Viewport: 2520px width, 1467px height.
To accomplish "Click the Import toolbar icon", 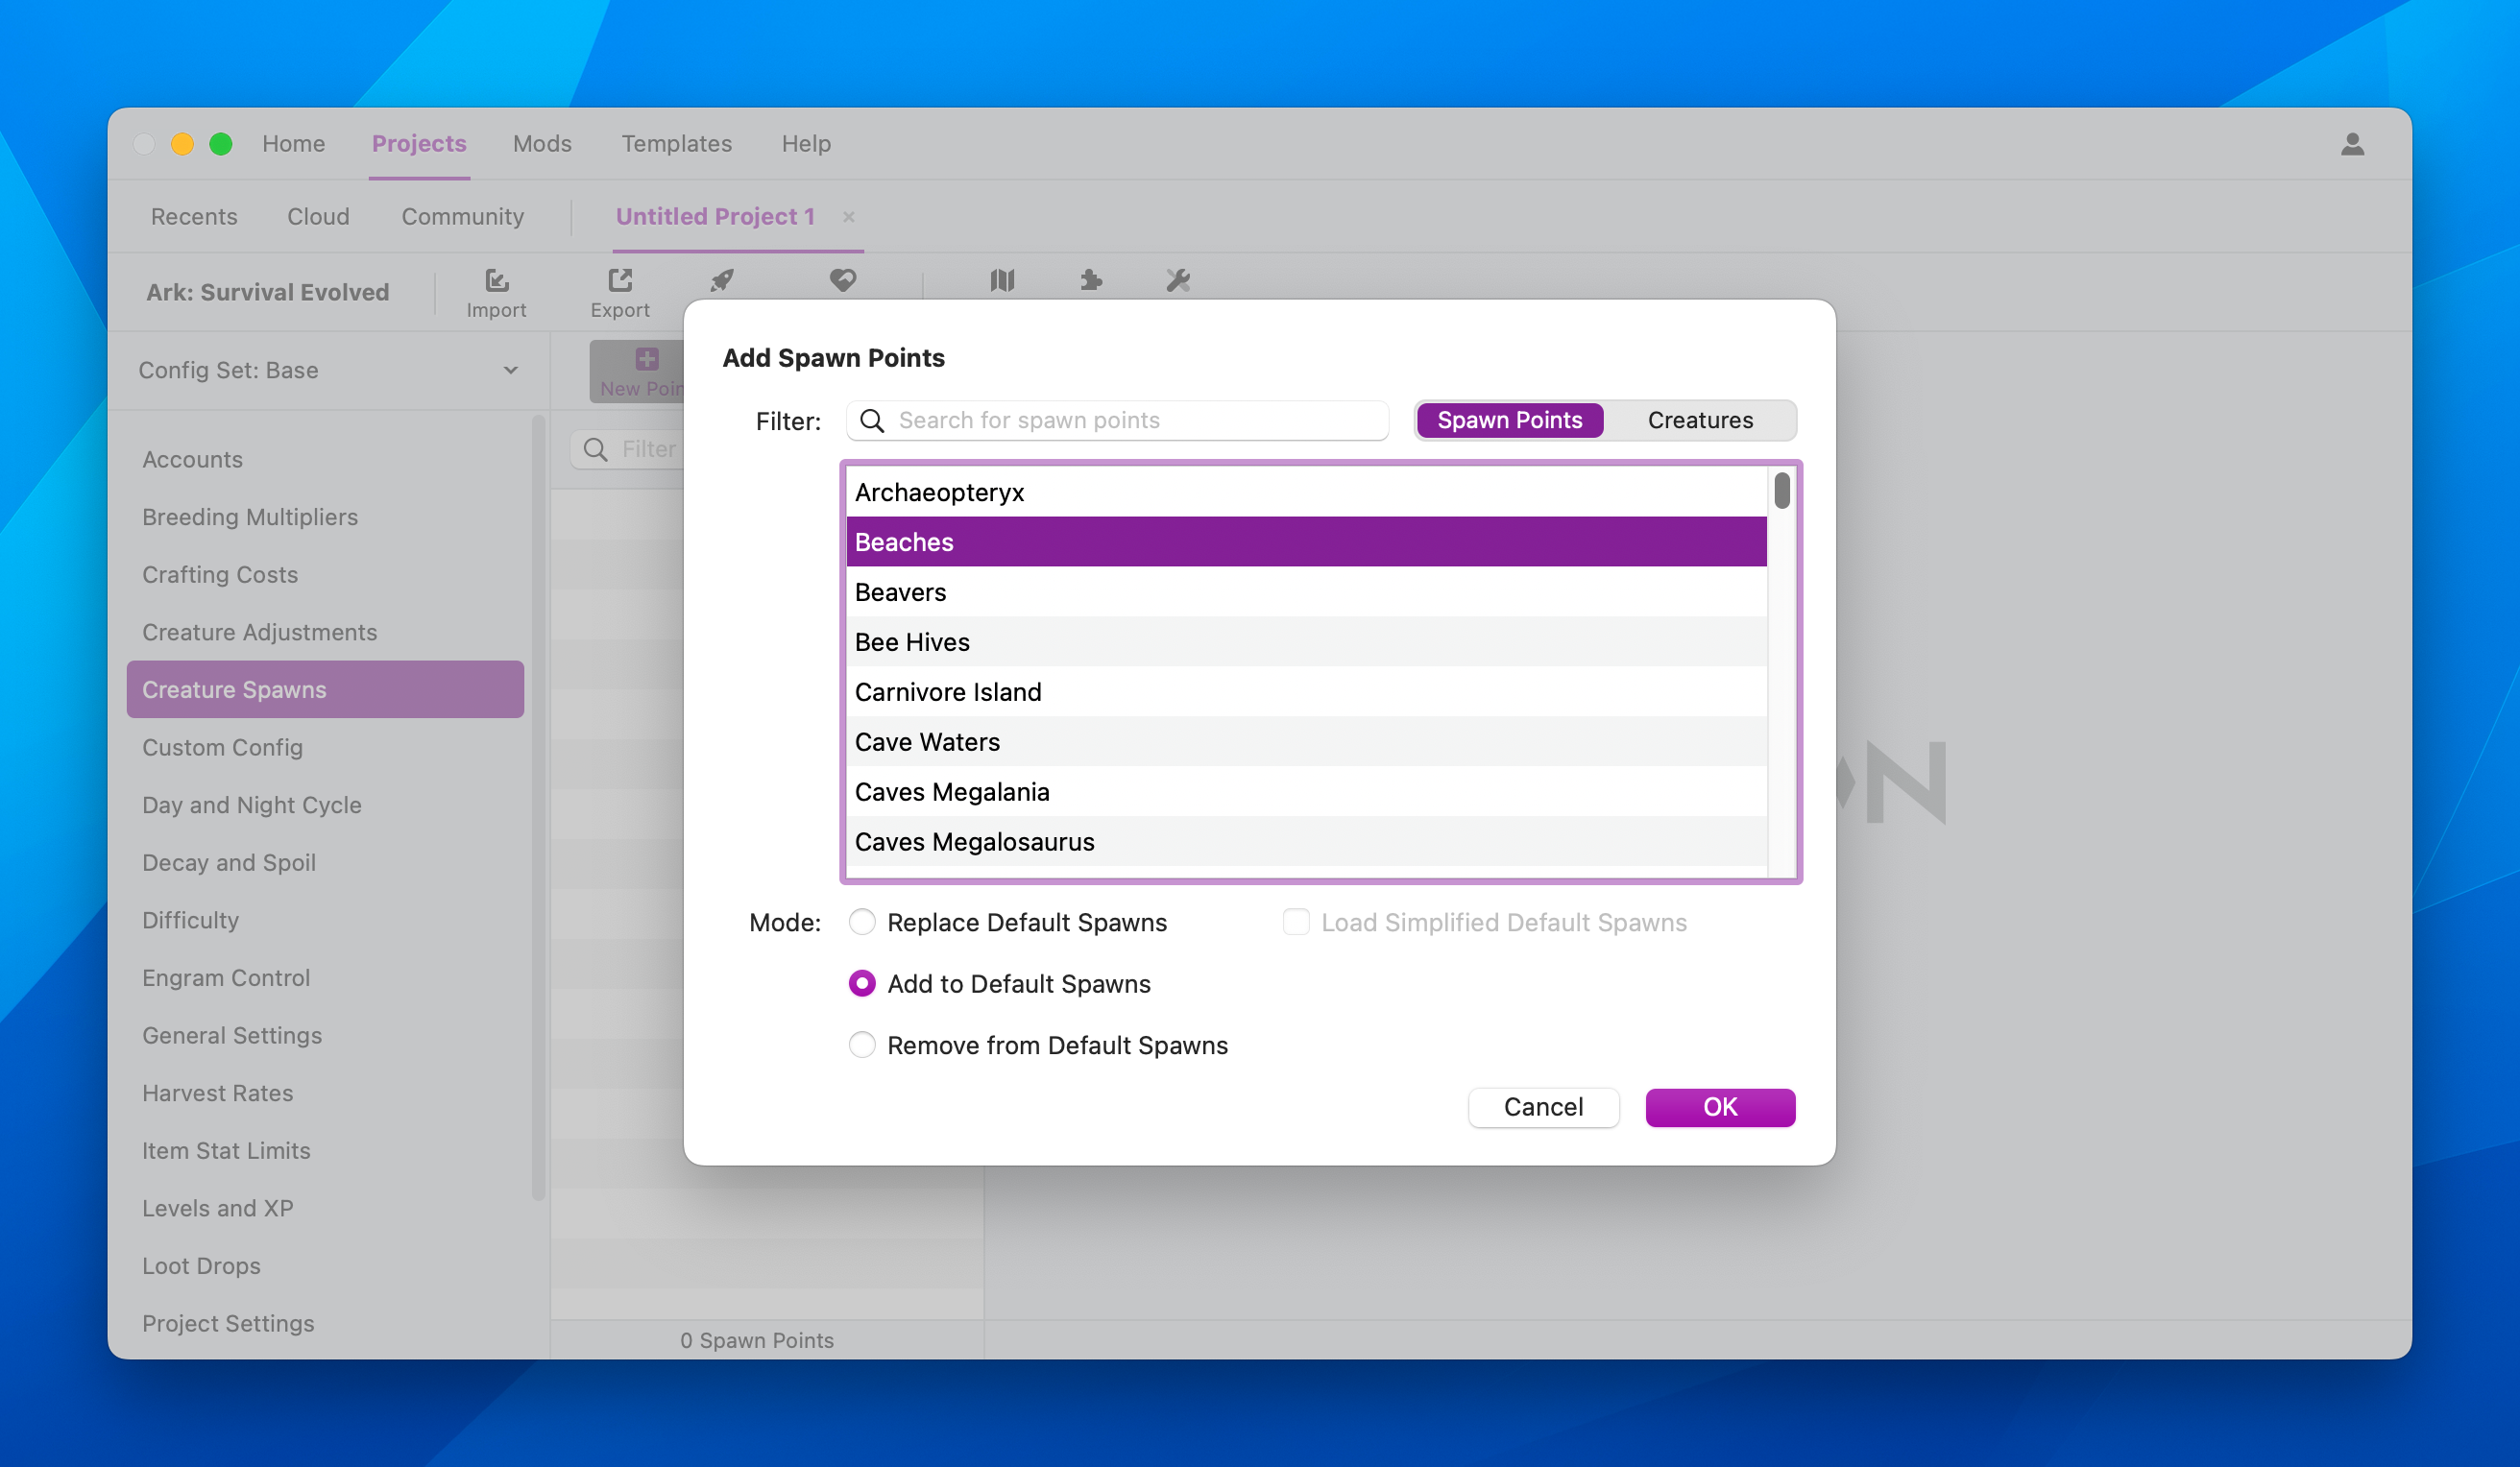I will (496, 291).
